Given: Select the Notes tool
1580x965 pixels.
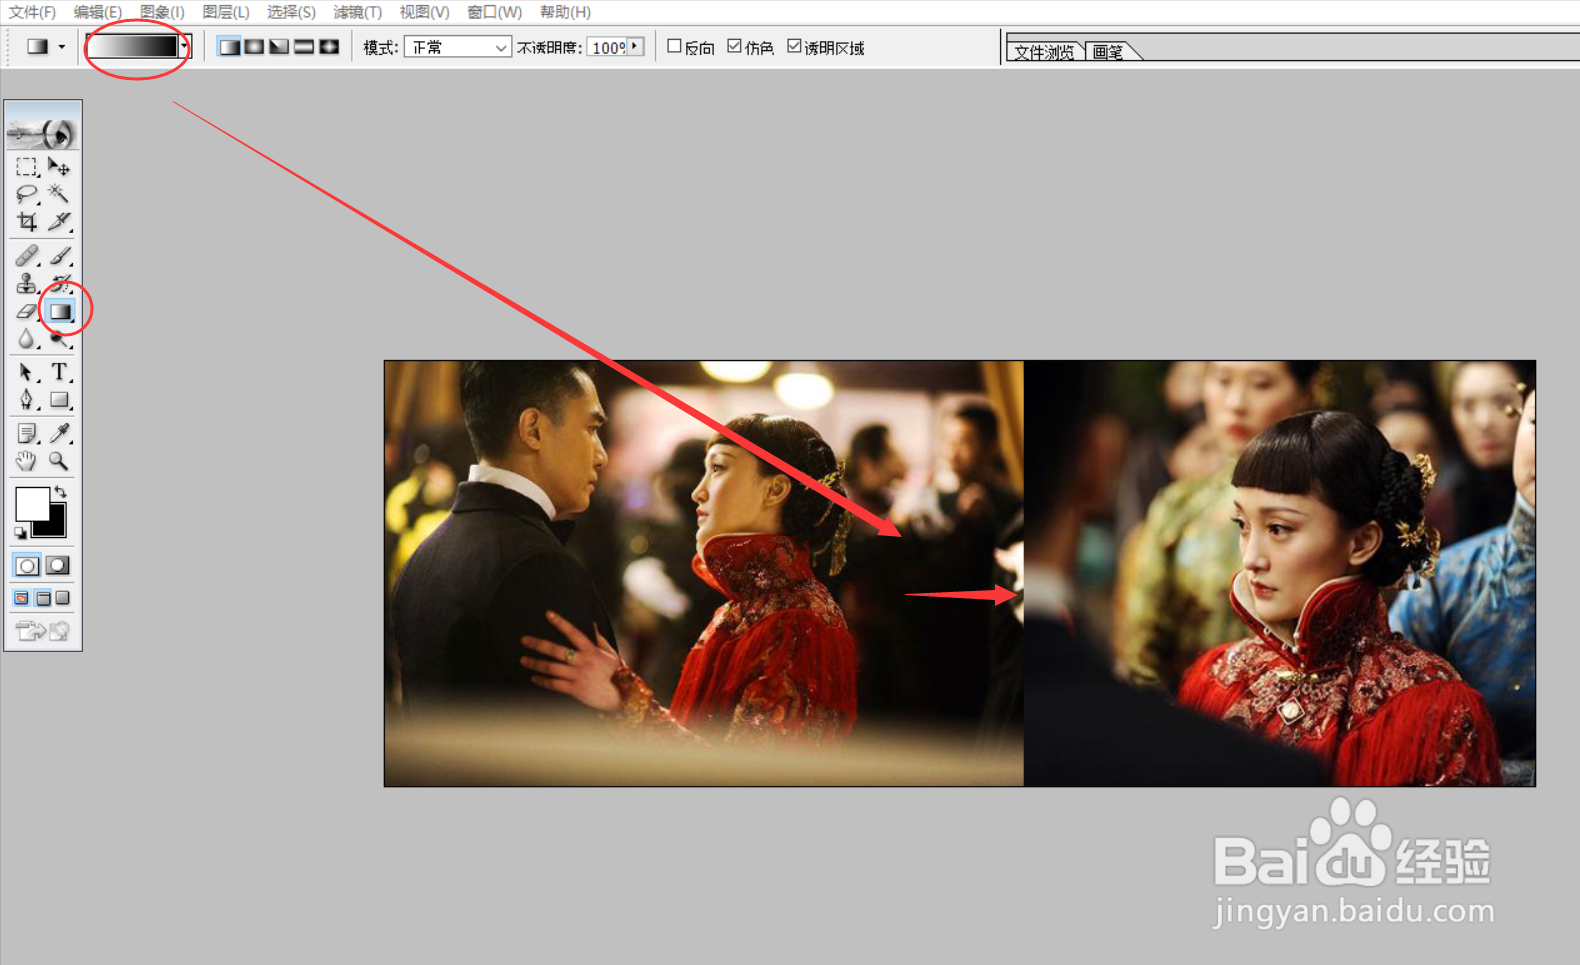Looking at the screenshot, I should pyautogui.click(x=27, y=433).
